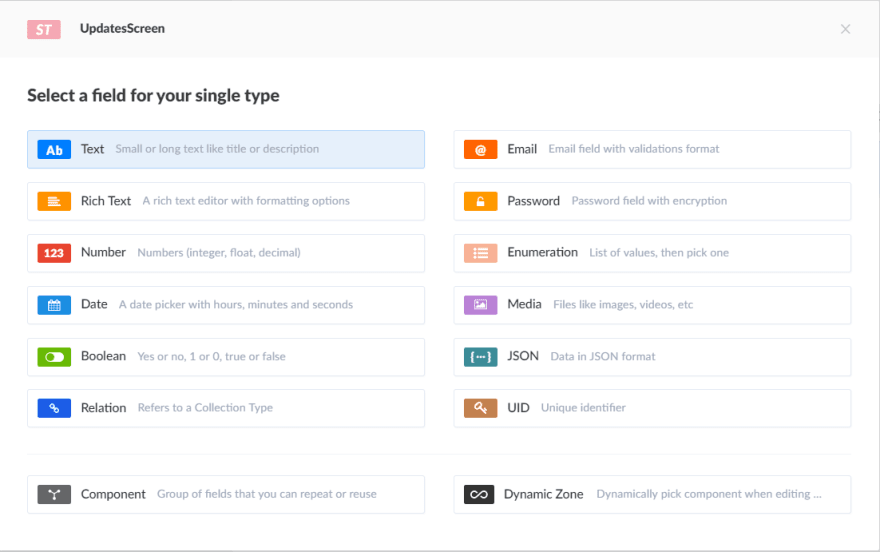Screen dimensions: 880x552
Task: Pick the Enumeration field label
Action: pos(543,252)
